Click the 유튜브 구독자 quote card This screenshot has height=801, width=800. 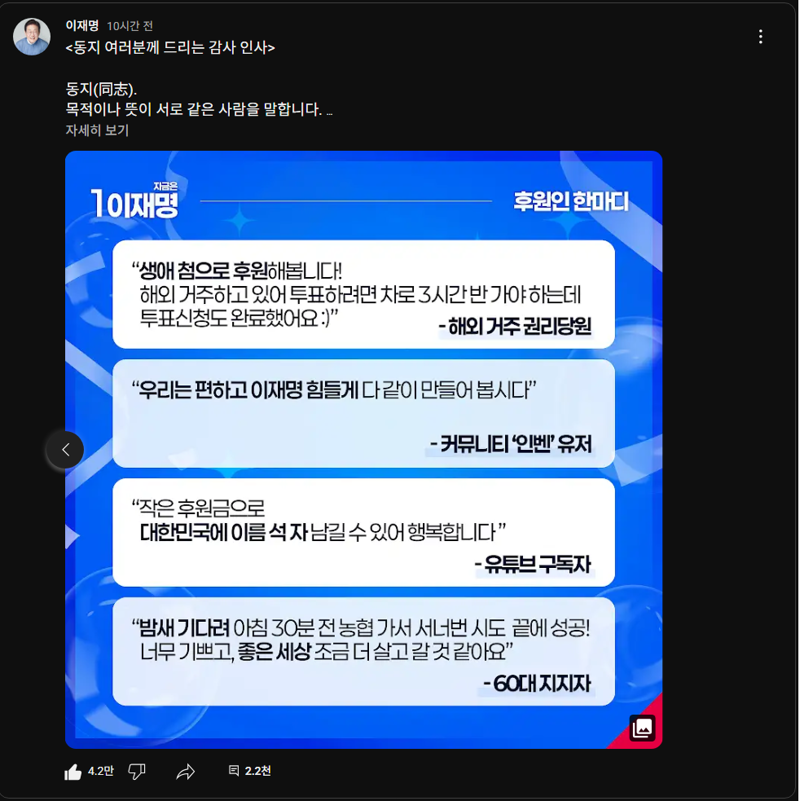(x=363, y=533)
